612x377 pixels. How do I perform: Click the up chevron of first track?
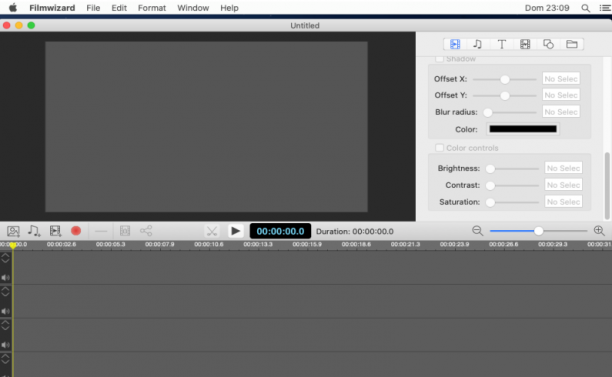pos(5,255)
